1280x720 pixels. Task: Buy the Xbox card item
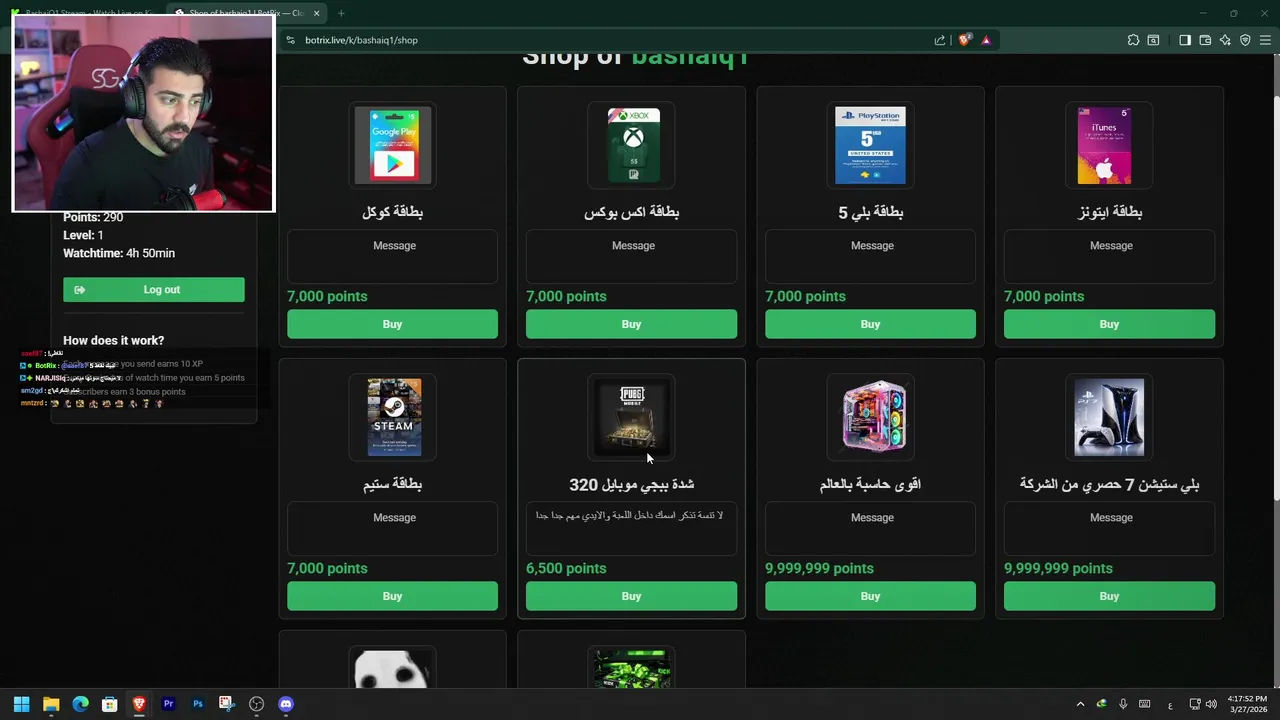(631, 324)
